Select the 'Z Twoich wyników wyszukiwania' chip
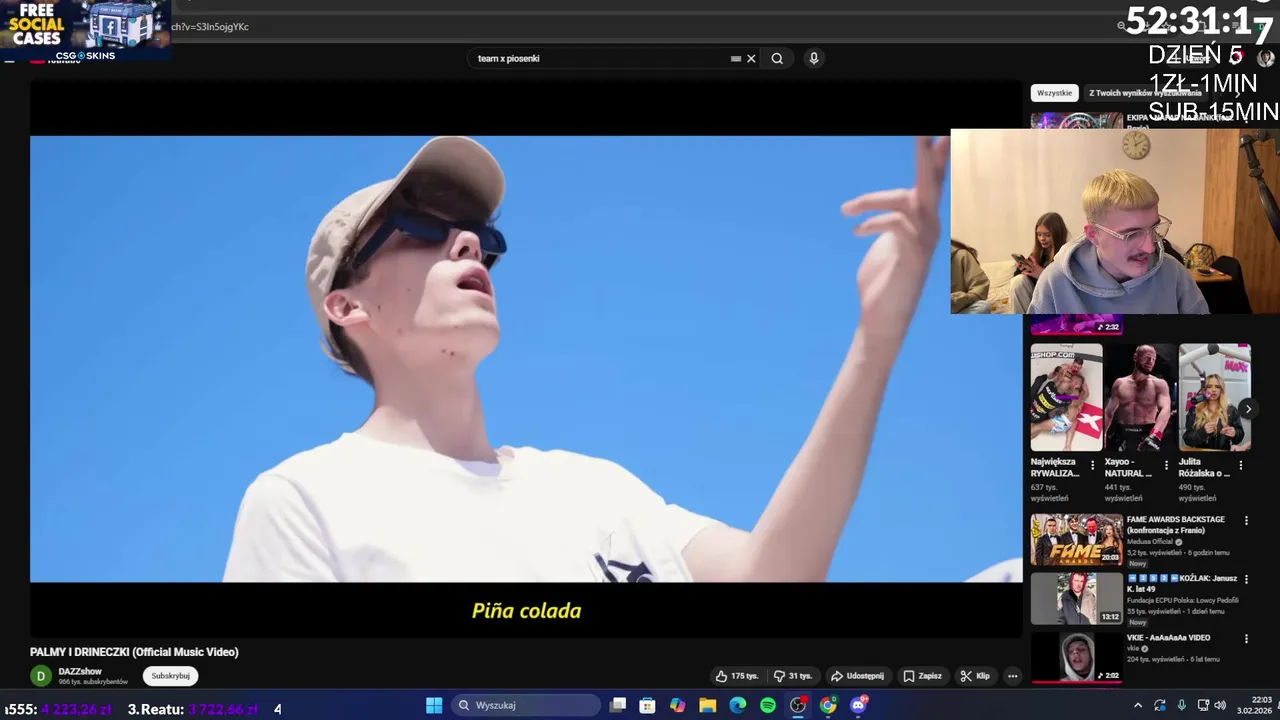This screenshot has height=720, width=1280. tap(1145, 93)
